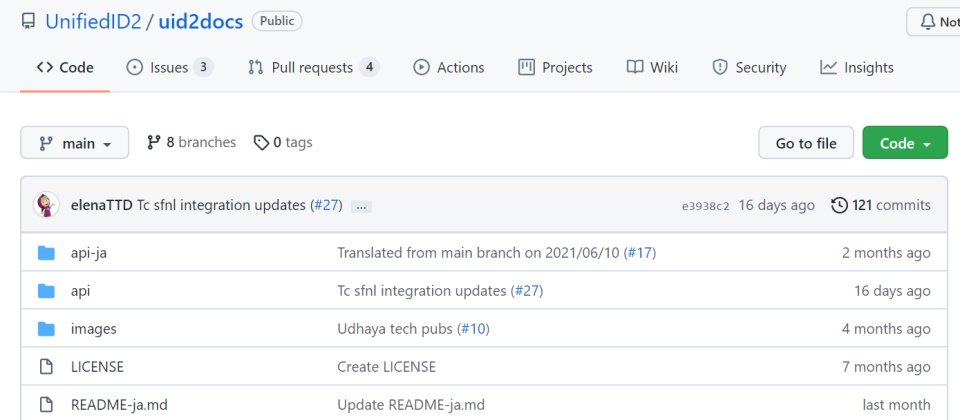Image resolution: width=960 pixels, height=420 pixels.
Task: Open the green Code dropdown button
Action: click(x=905, y=143)
